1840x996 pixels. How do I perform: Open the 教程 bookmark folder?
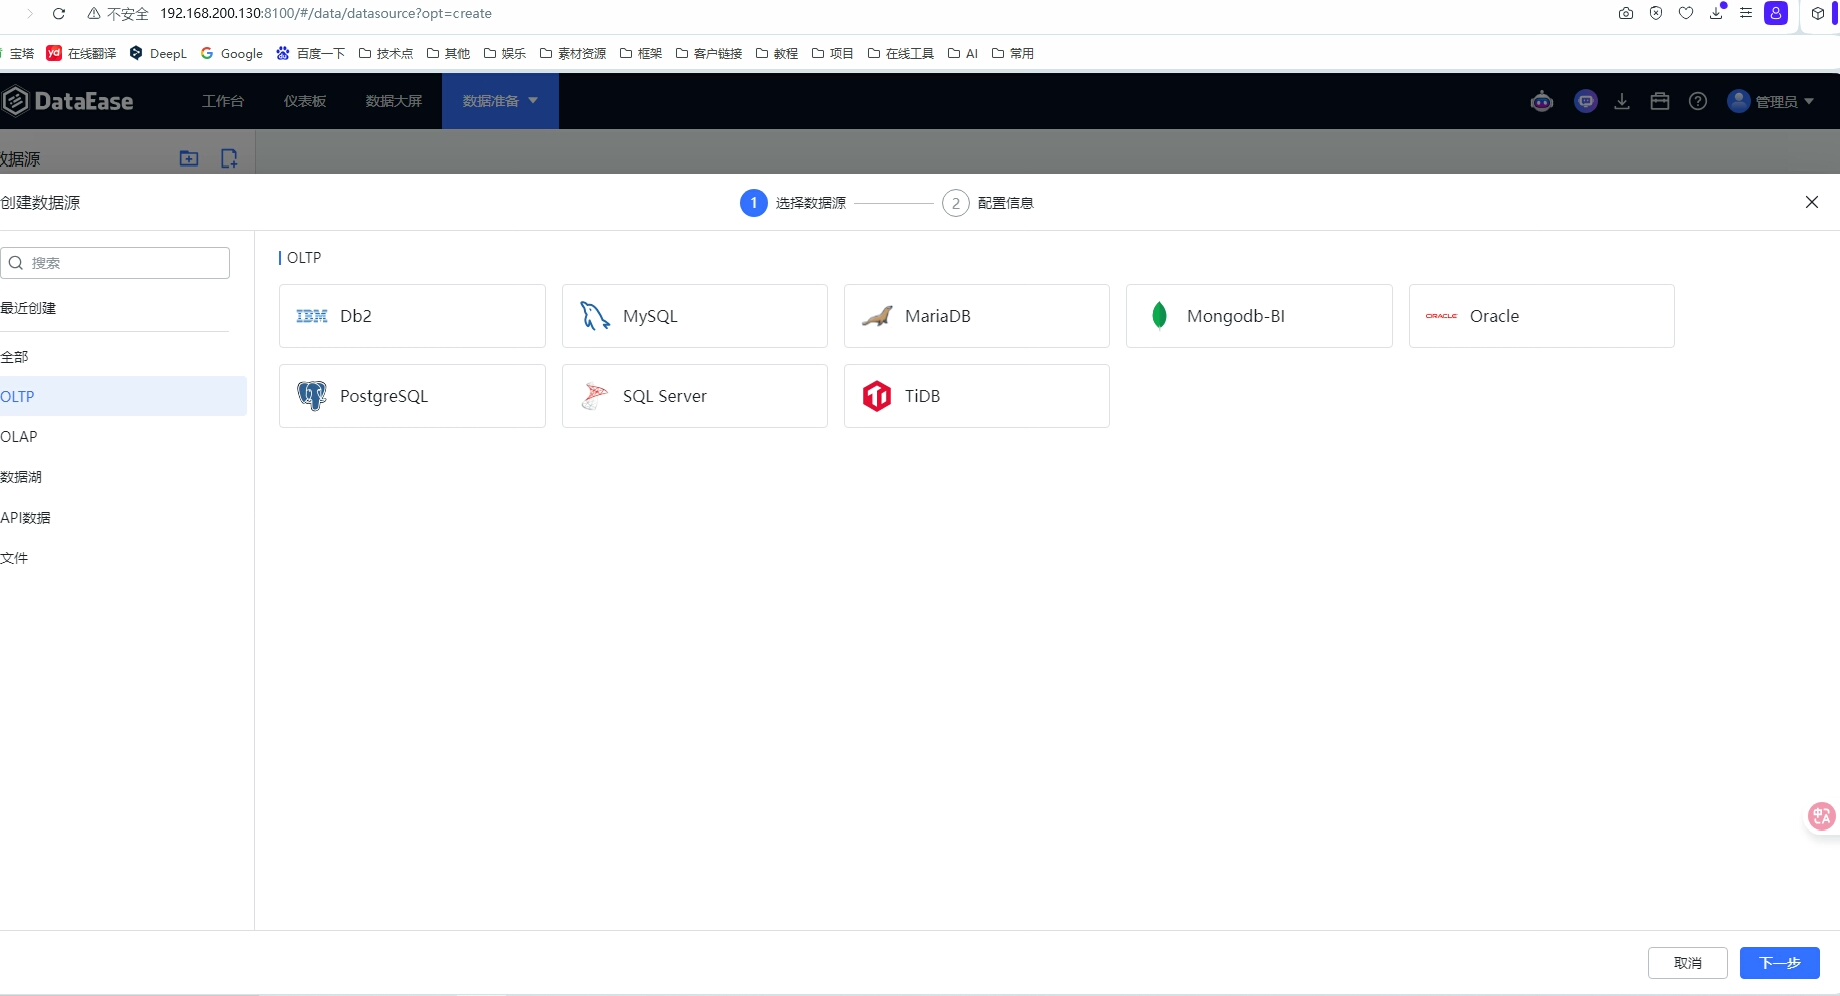coord(777,53)
